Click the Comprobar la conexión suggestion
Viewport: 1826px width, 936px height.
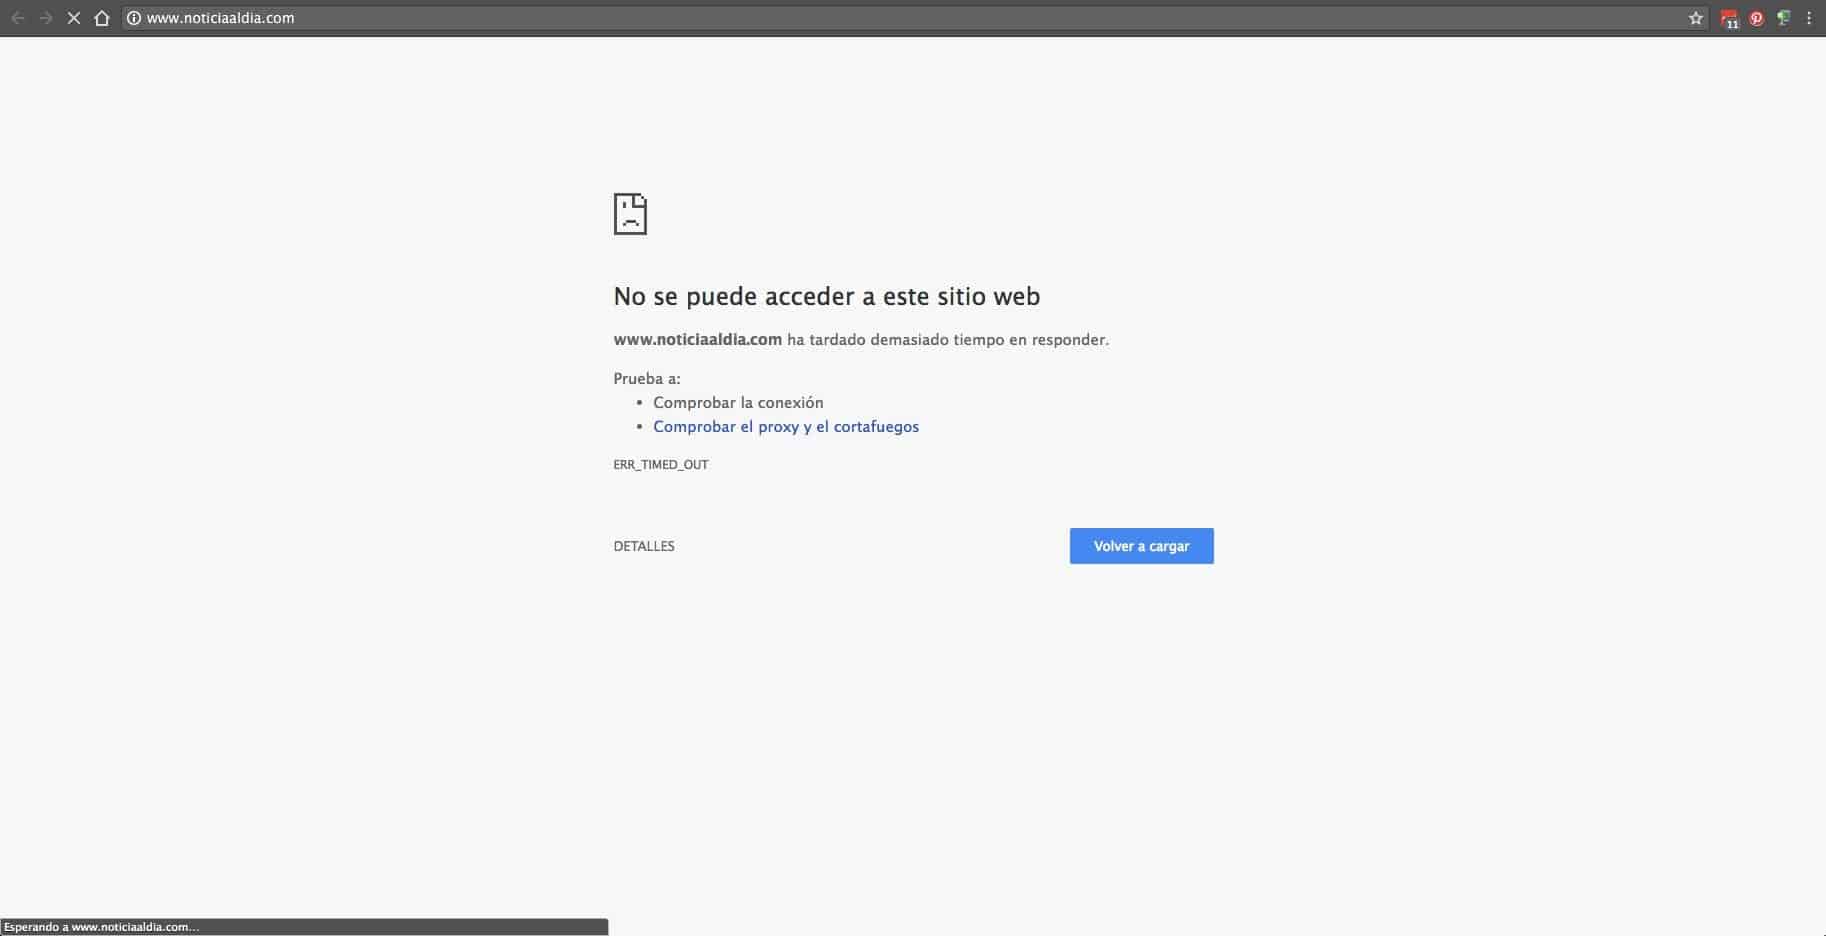(x=738, y=403)
